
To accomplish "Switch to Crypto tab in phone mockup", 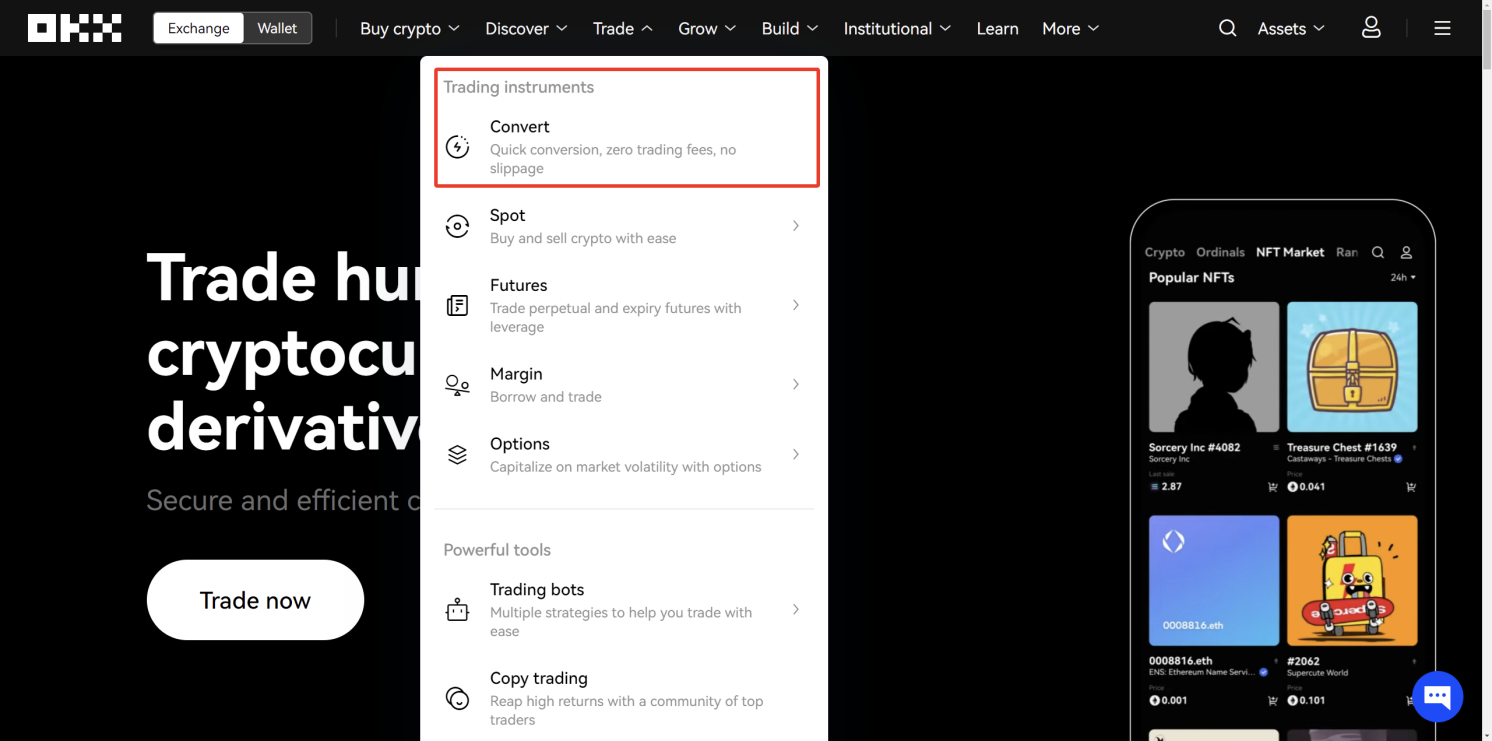I will [x=1164, y=252].
